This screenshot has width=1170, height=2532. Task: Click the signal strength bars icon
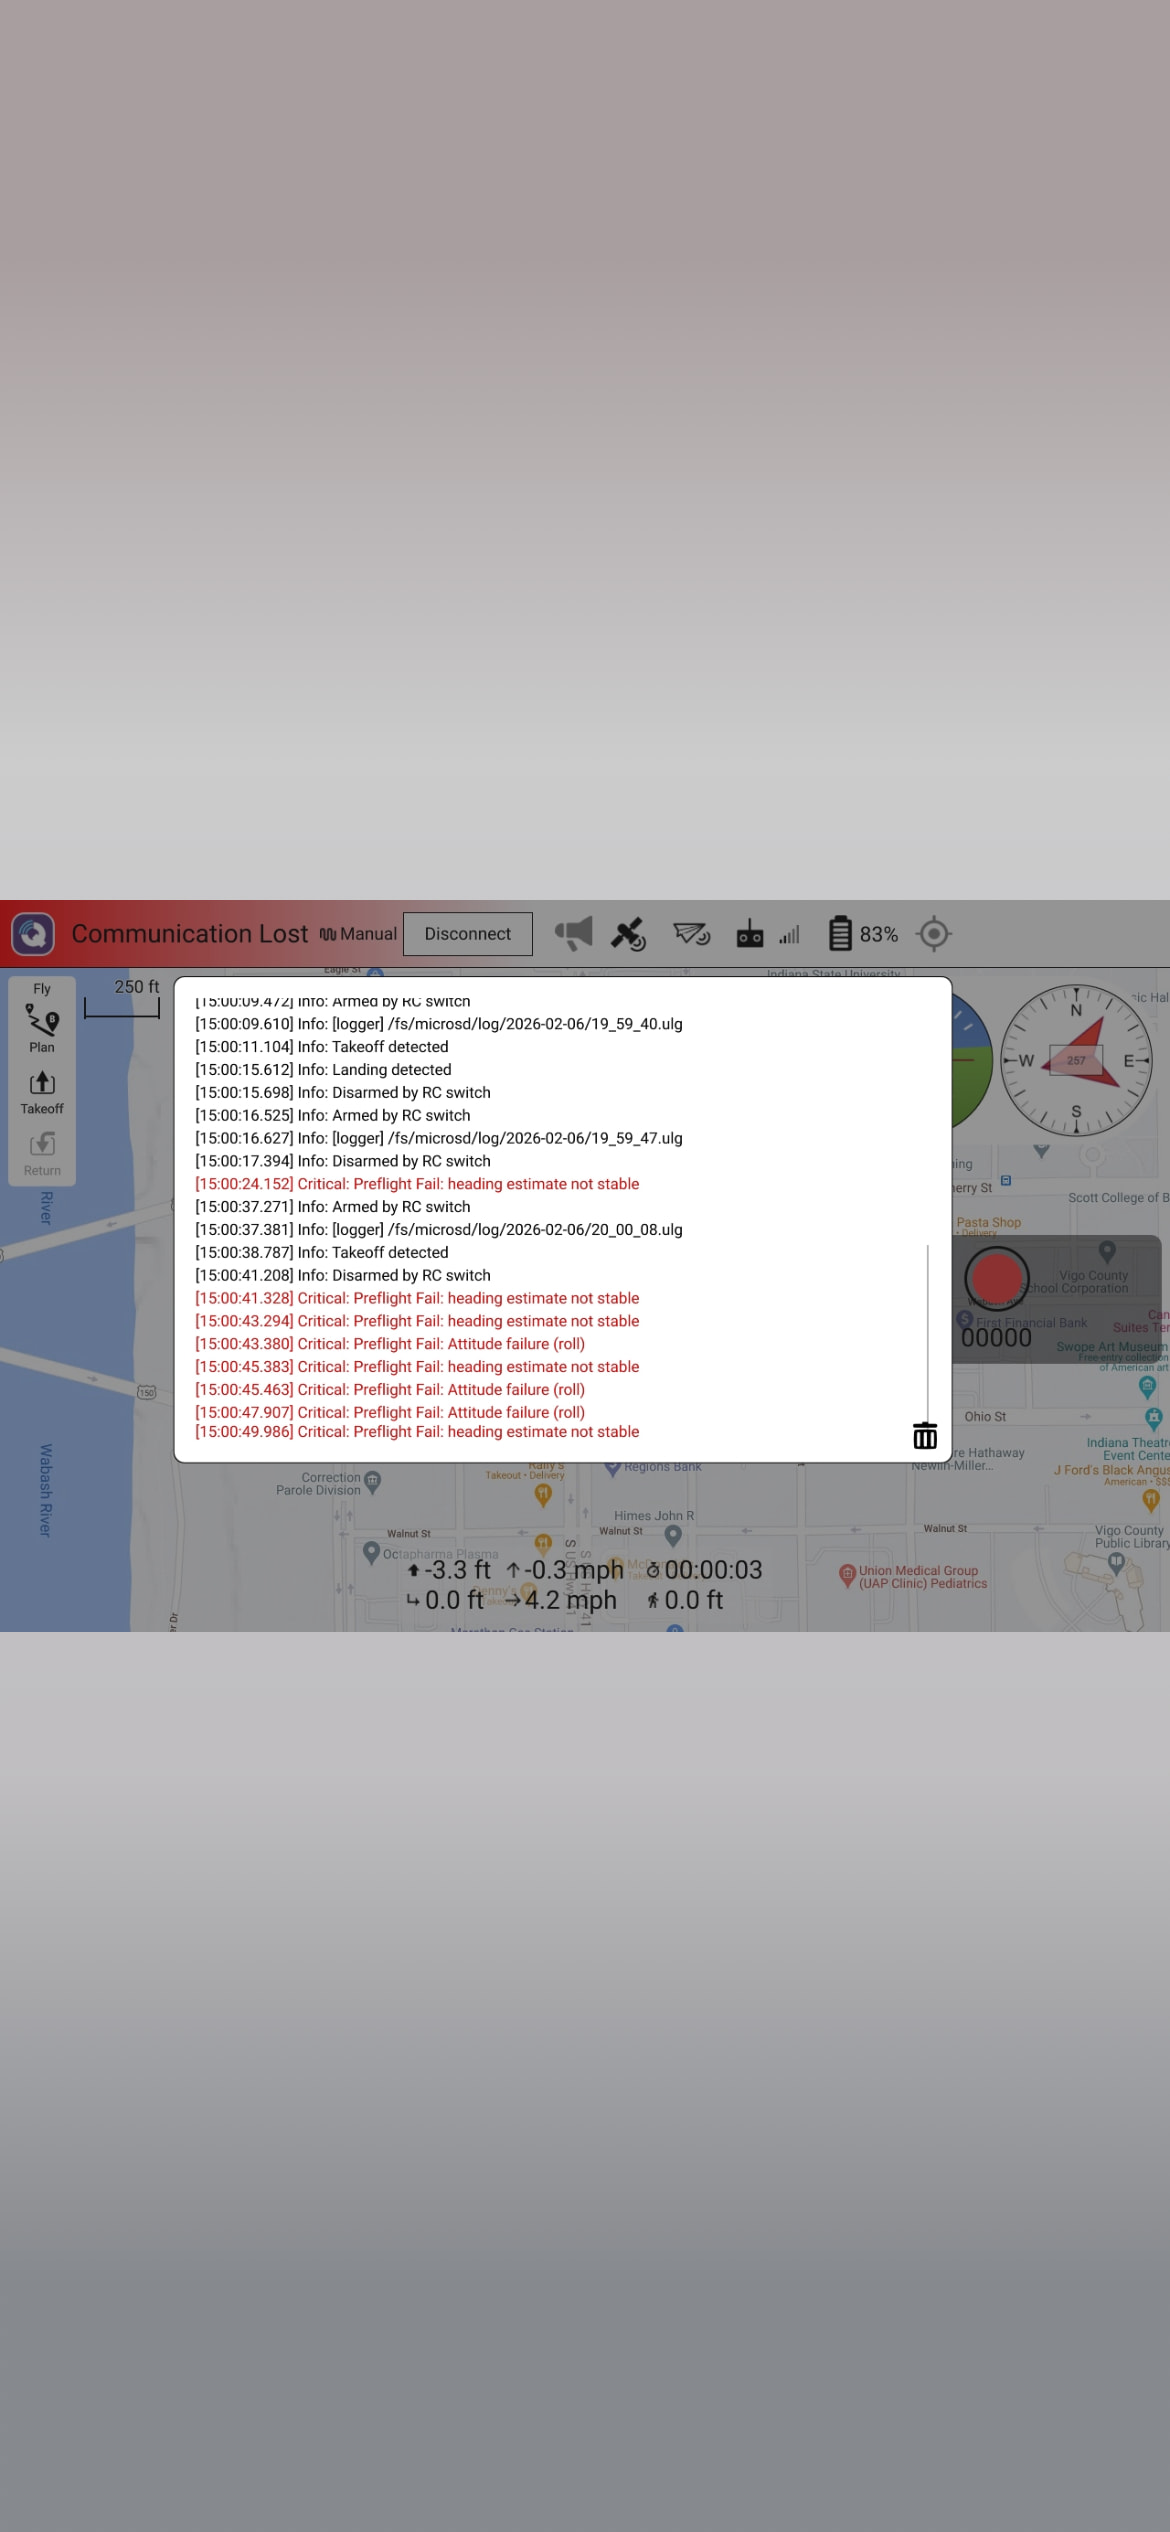pos(790,935)
